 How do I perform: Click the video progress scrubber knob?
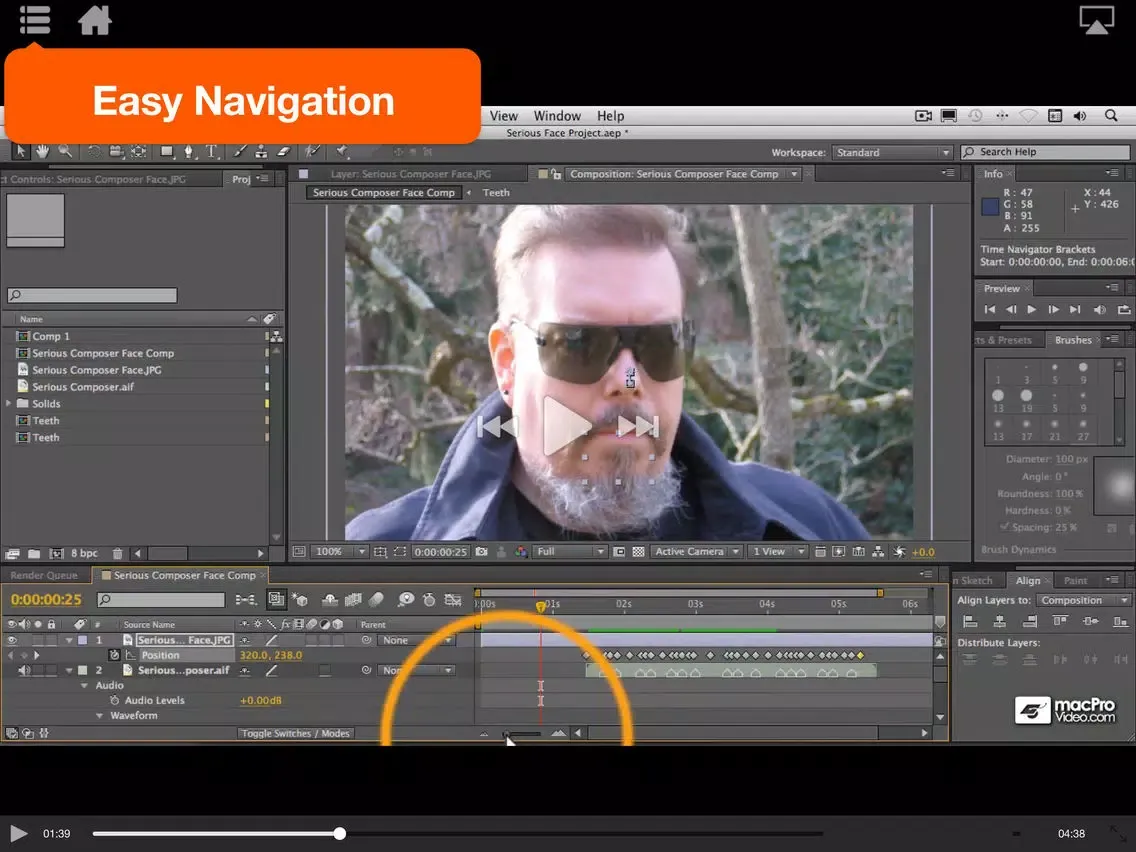point(340,834)
